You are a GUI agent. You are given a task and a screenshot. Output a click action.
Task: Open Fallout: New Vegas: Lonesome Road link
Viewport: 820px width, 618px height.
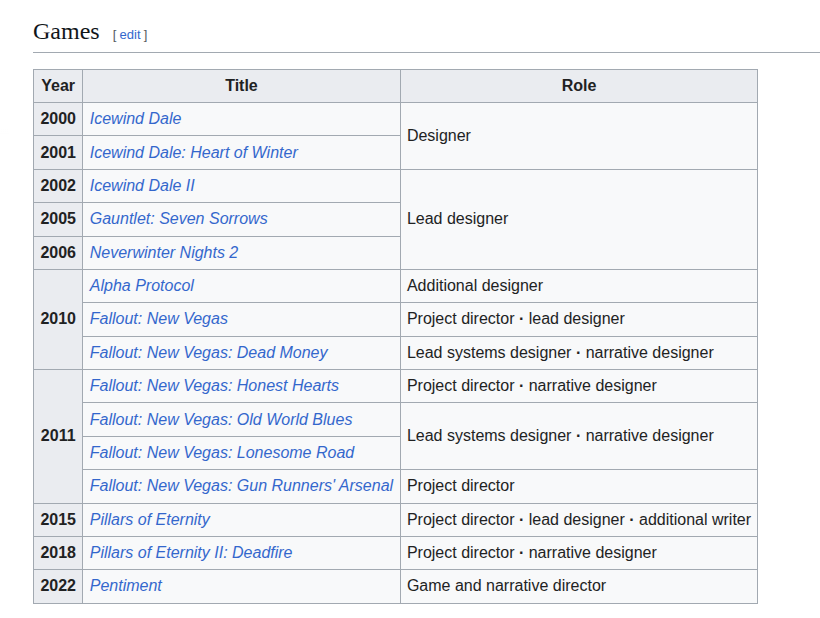click(222, 452)
